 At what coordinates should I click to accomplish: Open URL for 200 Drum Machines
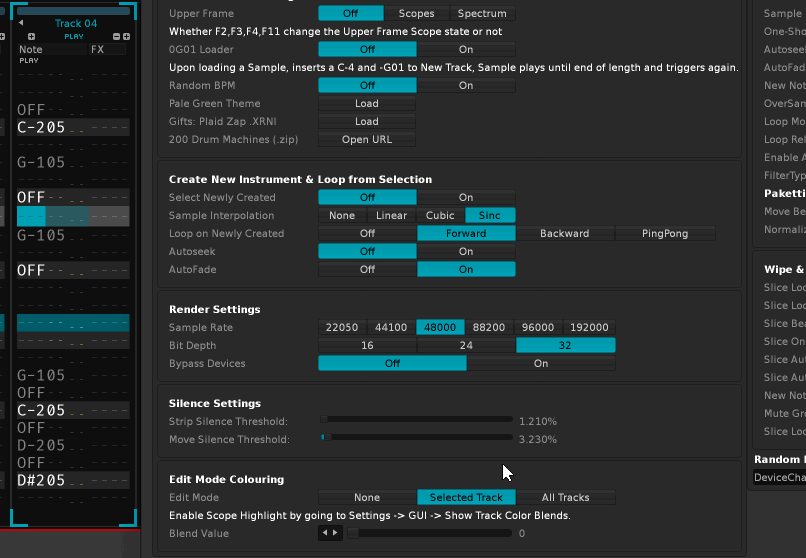(x=367, y=139)
